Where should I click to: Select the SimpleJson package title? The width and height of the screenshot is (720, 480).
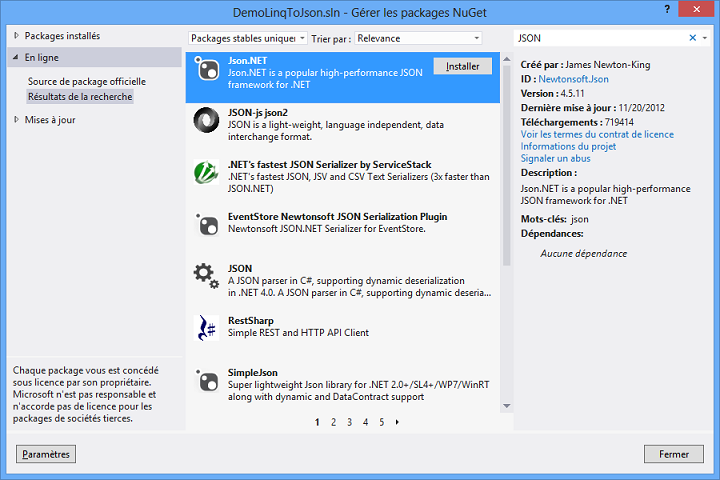(x=253, y=373)
